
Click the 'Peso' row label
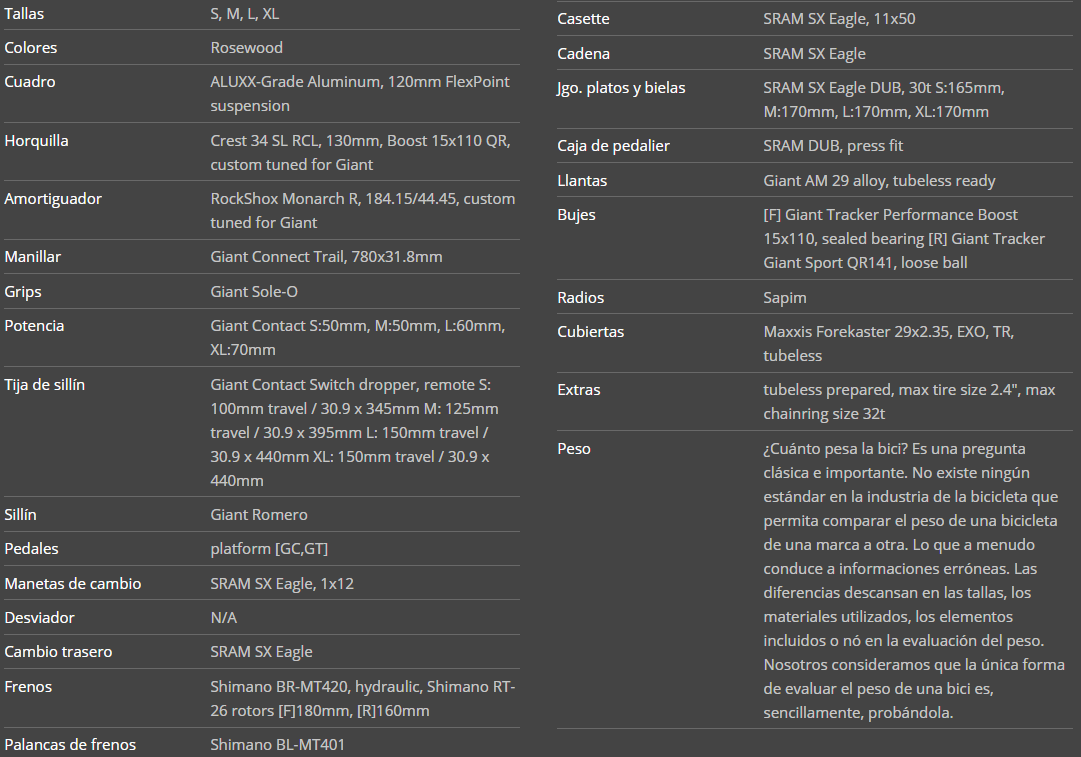574,449
